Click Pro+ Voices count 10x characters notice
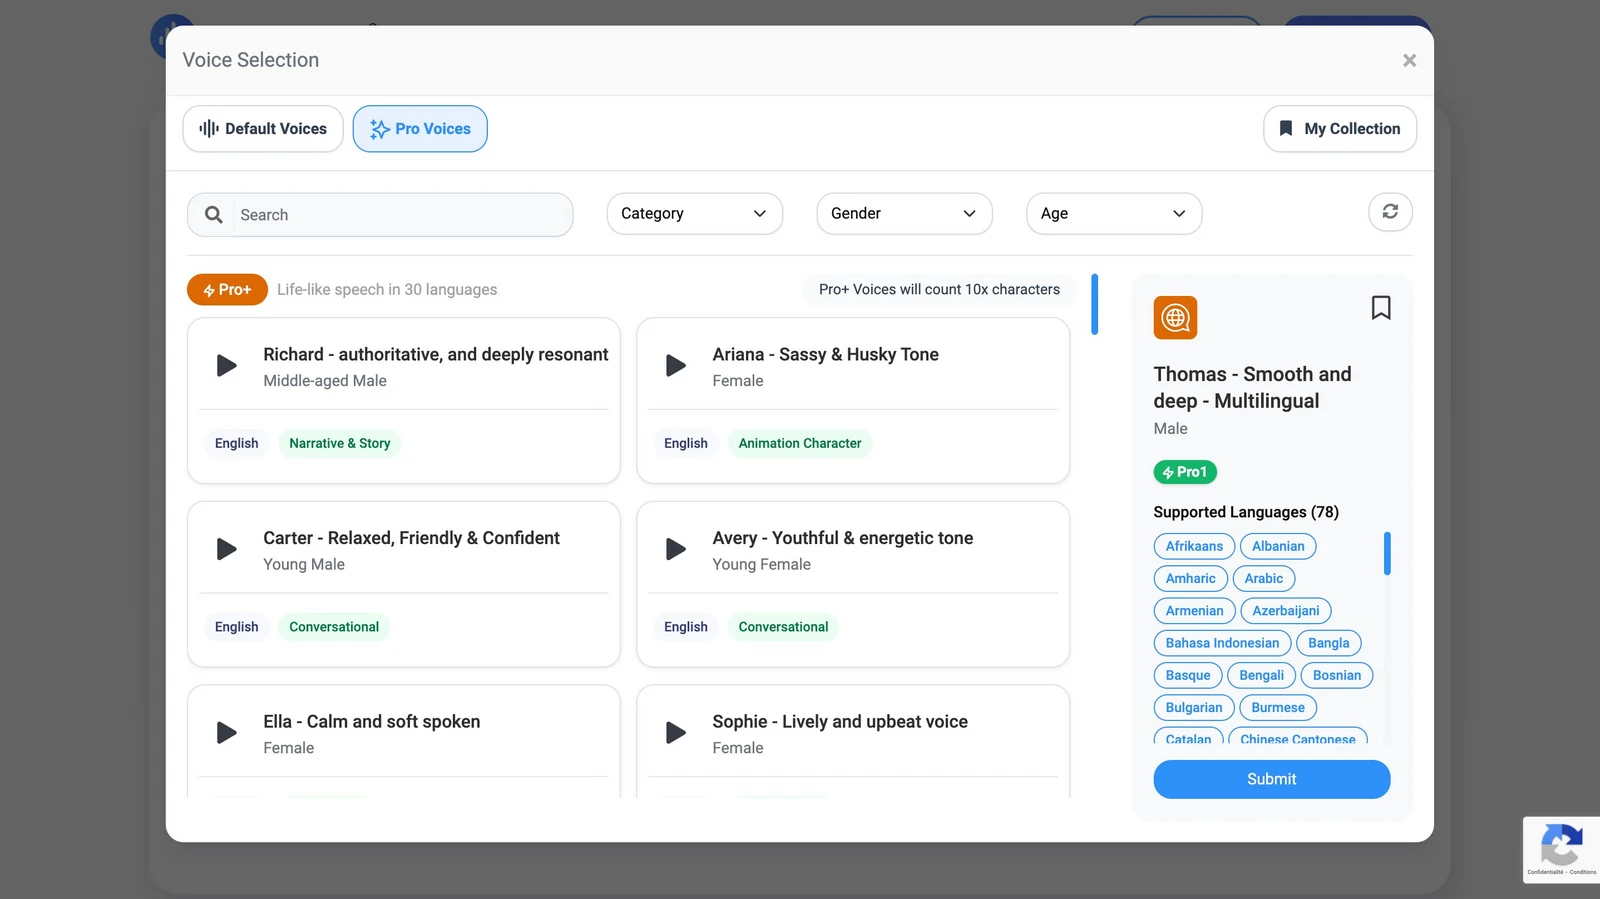The image size is (1600, 899). 939,289
